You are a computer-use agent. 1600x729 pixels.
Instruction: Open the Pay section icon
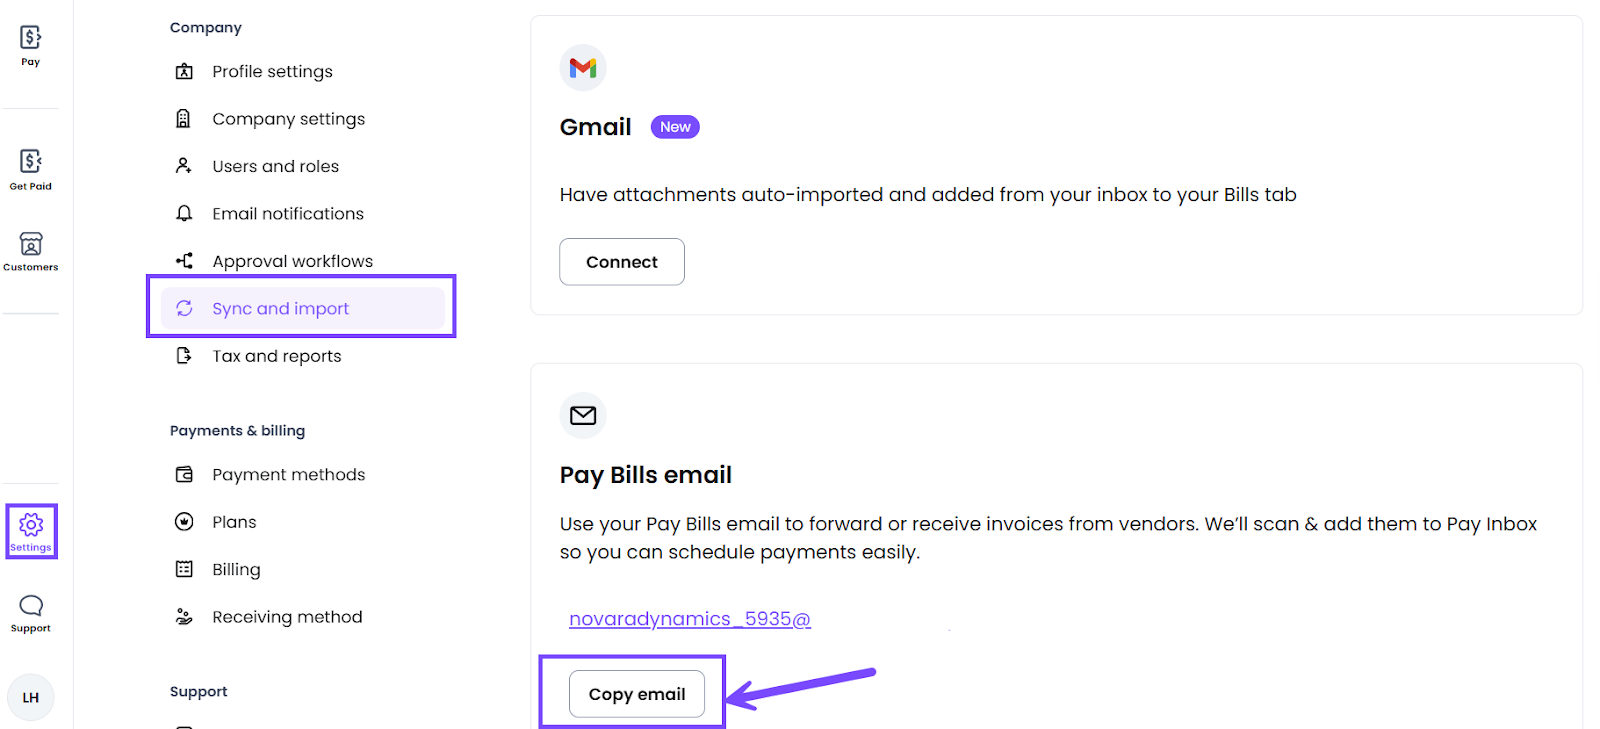31,46
